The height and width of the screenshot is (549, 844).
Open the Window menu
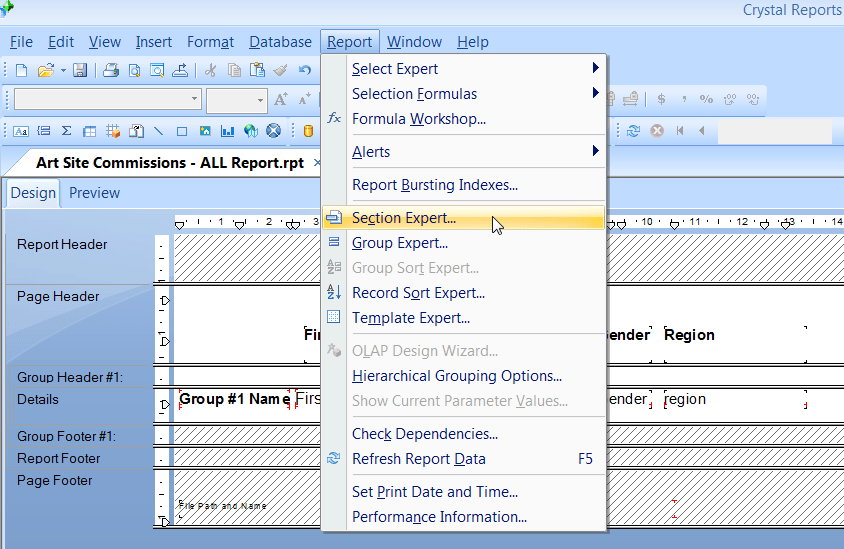click(x=414, y=42)
